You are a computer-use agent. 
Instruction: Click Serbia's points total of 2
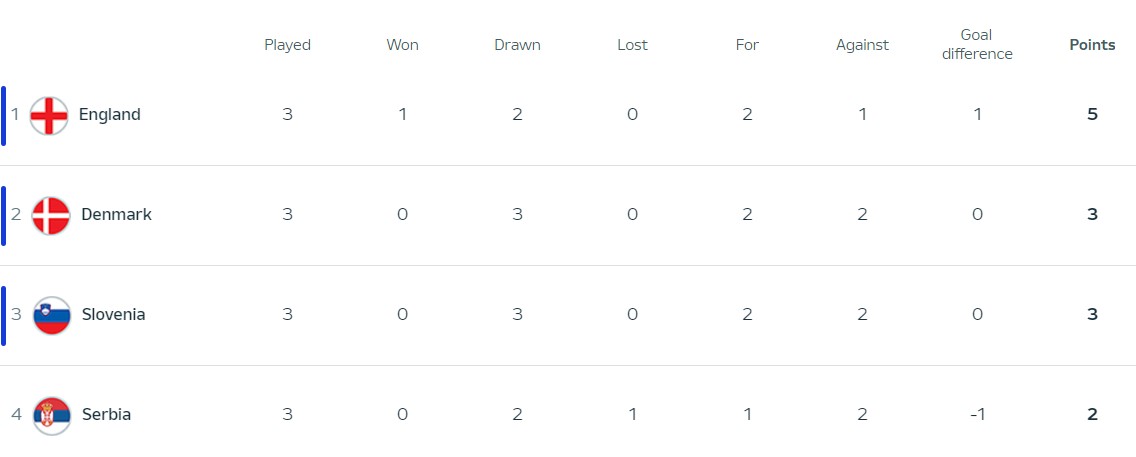coord(1093,415)
